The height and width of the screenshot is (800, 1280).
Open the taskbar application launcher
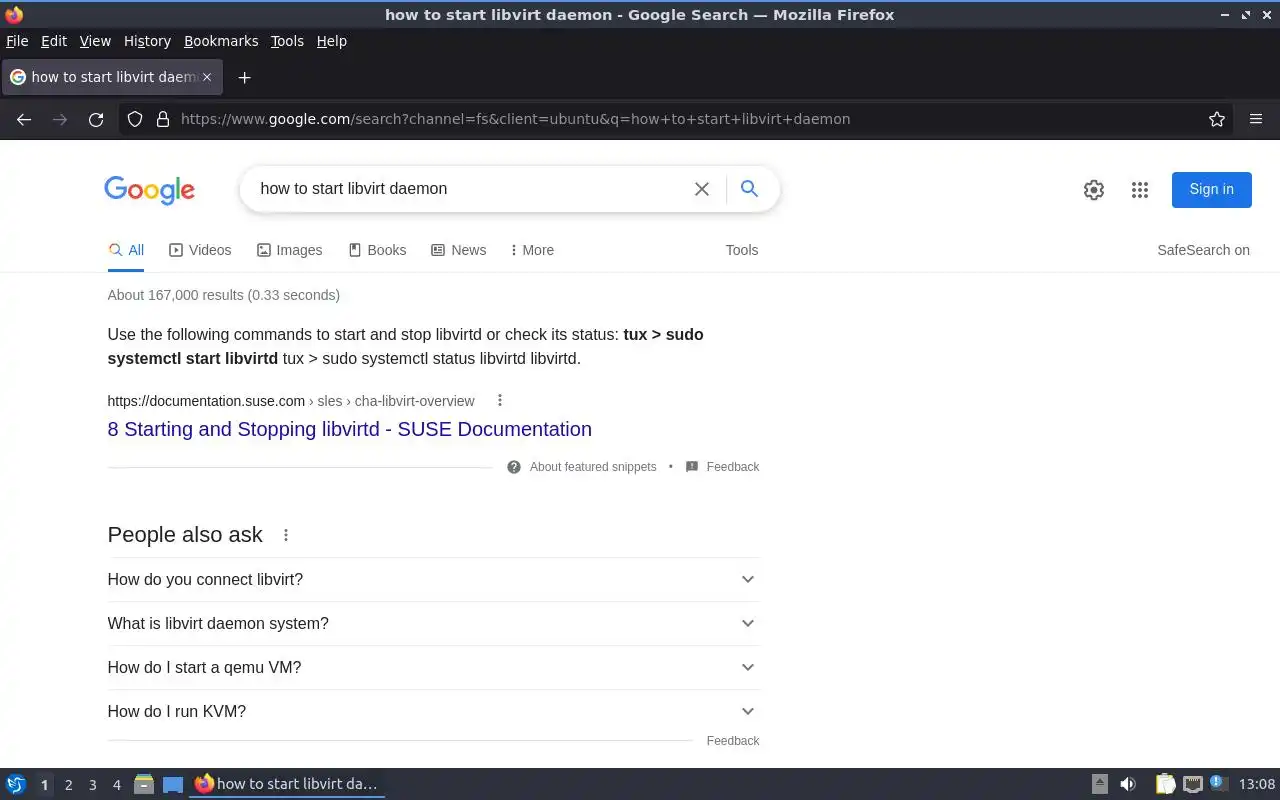coord(15,784)
